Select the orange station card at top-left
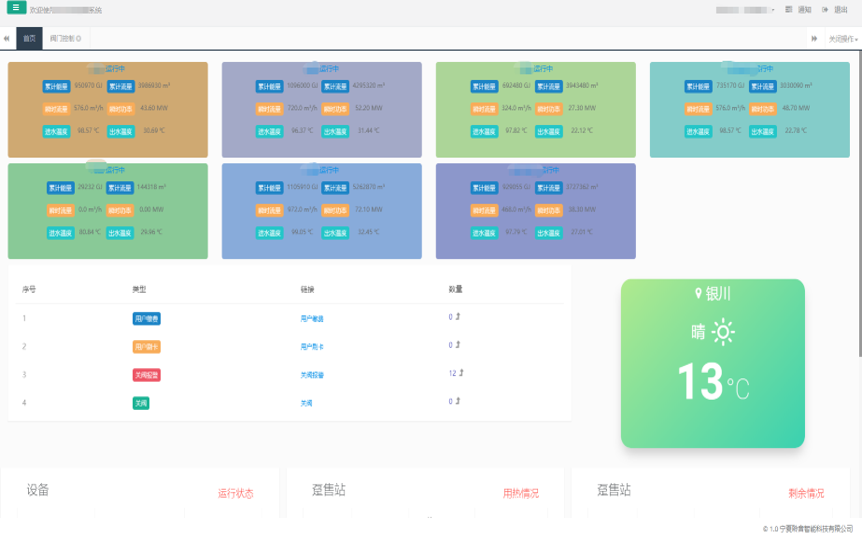862x536 pixels. (107, 109)
